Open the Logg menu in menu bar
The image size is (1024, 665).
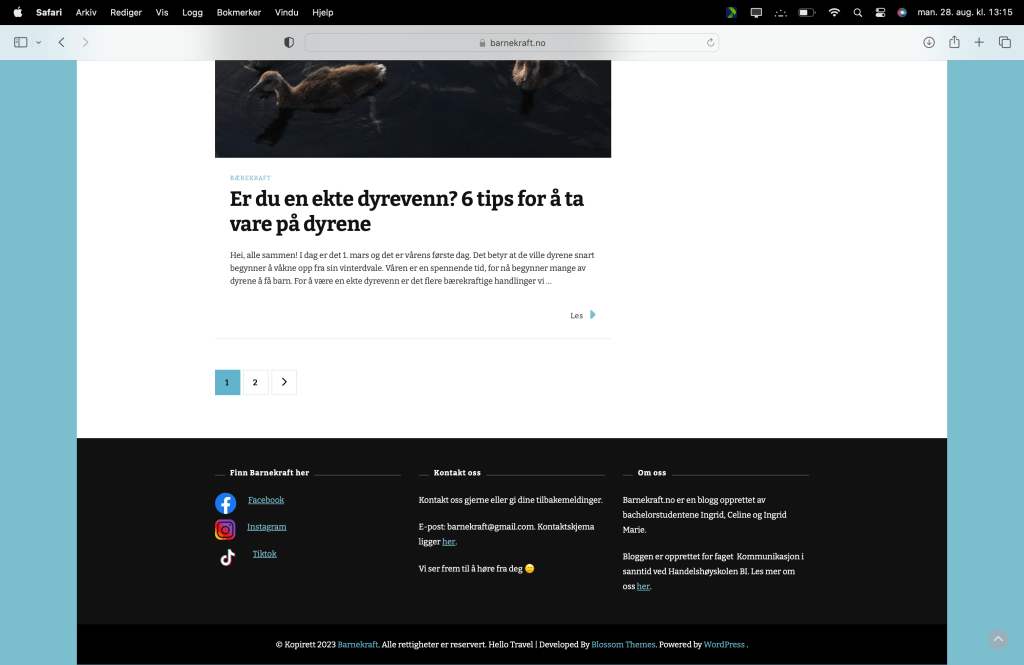tap(192, 13)
